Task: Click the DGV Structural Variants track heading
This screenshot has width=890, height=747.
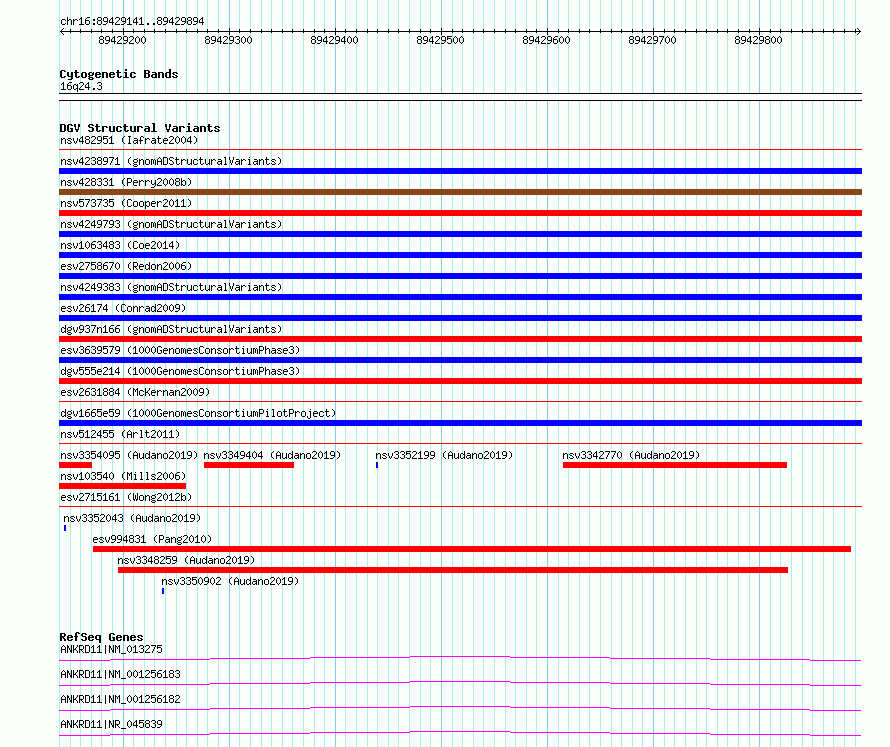Action: coord(140,128)
